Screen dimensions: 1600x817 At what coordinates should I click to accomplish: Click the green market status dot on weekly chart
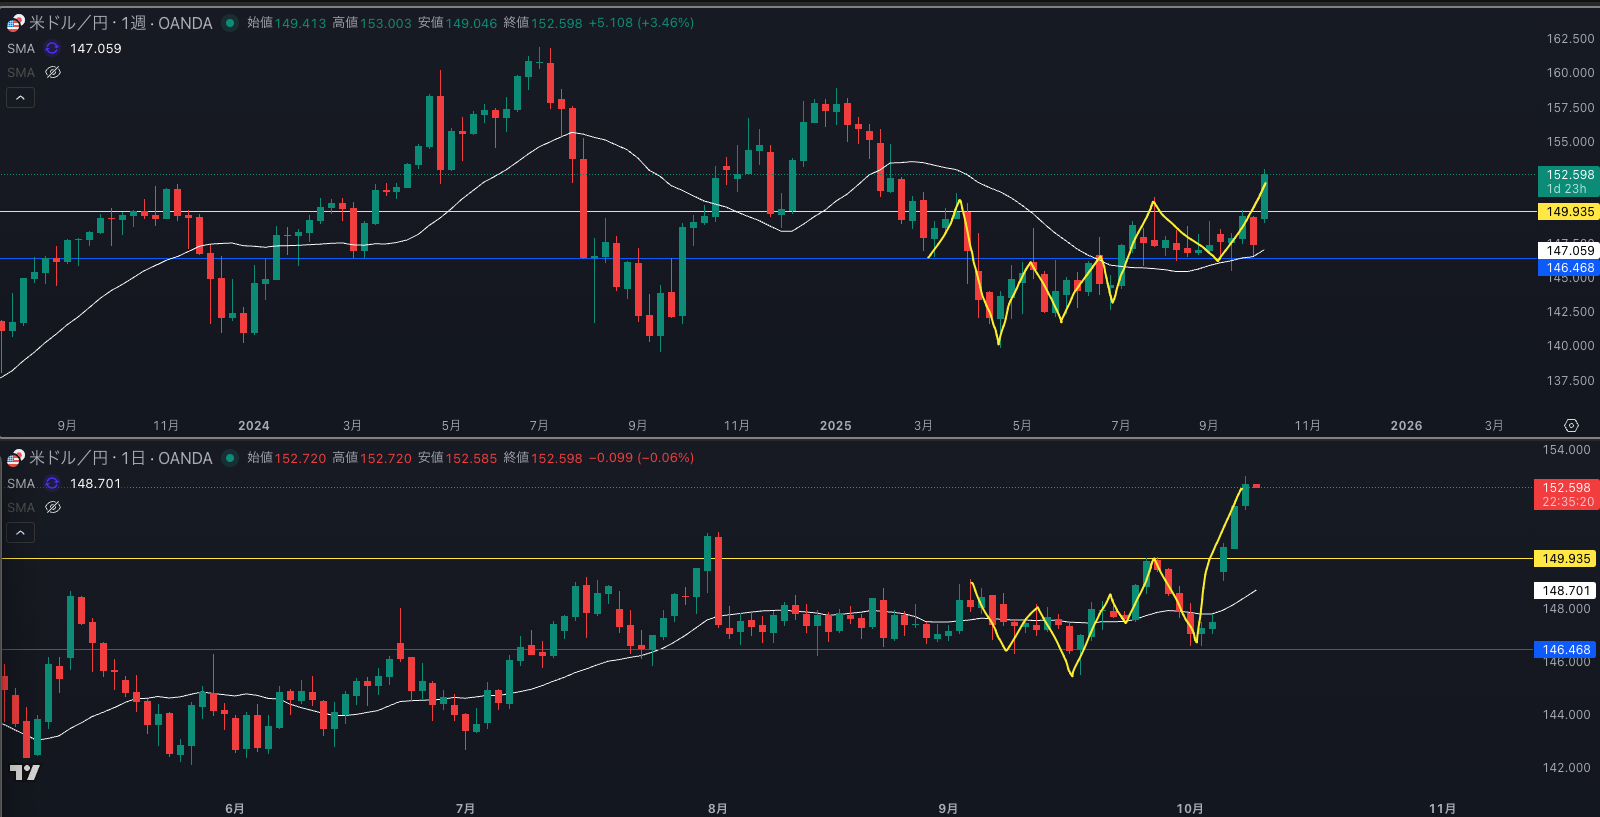click(x=230, y=23)
